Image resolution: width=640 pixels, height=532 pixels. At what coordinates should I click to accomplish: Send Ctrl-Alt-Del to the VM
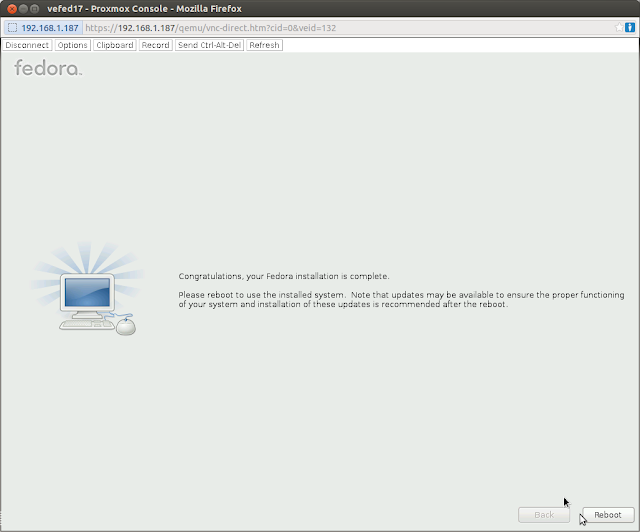coord(209,45)
